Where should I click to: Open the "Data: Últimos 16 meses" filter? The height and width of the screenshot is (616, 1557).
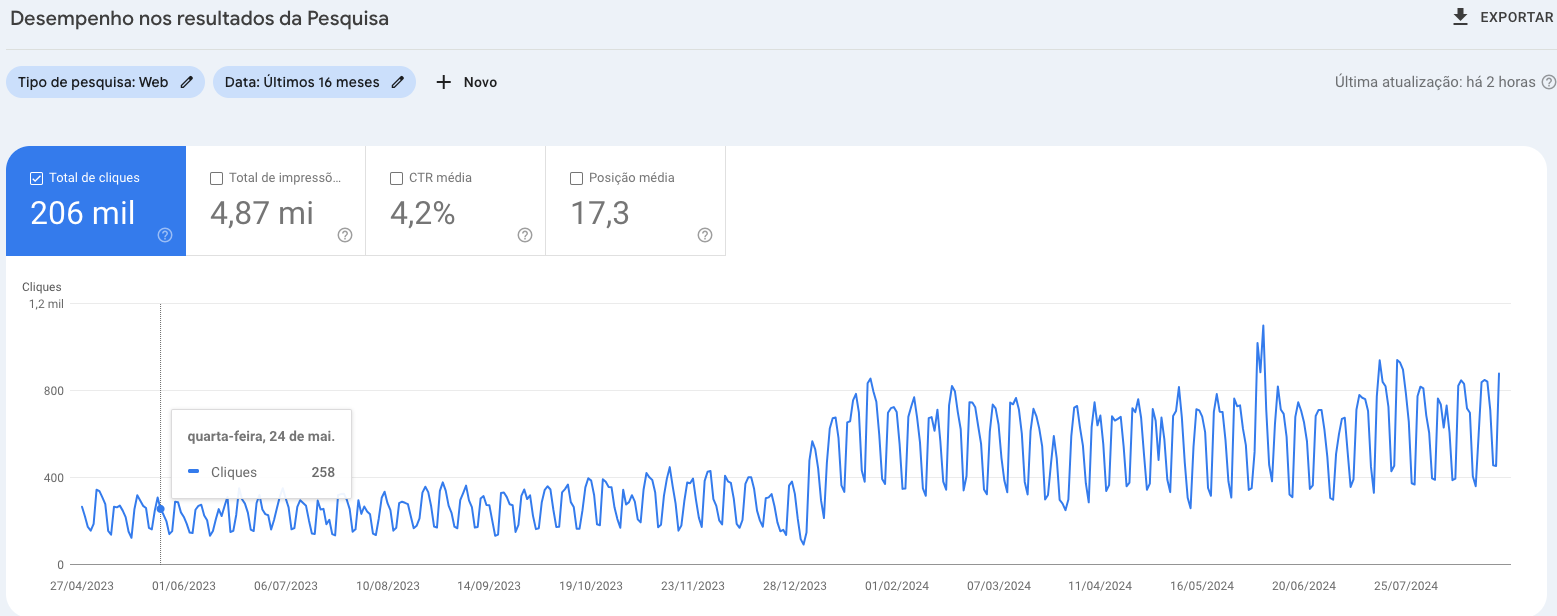(302, 83)
